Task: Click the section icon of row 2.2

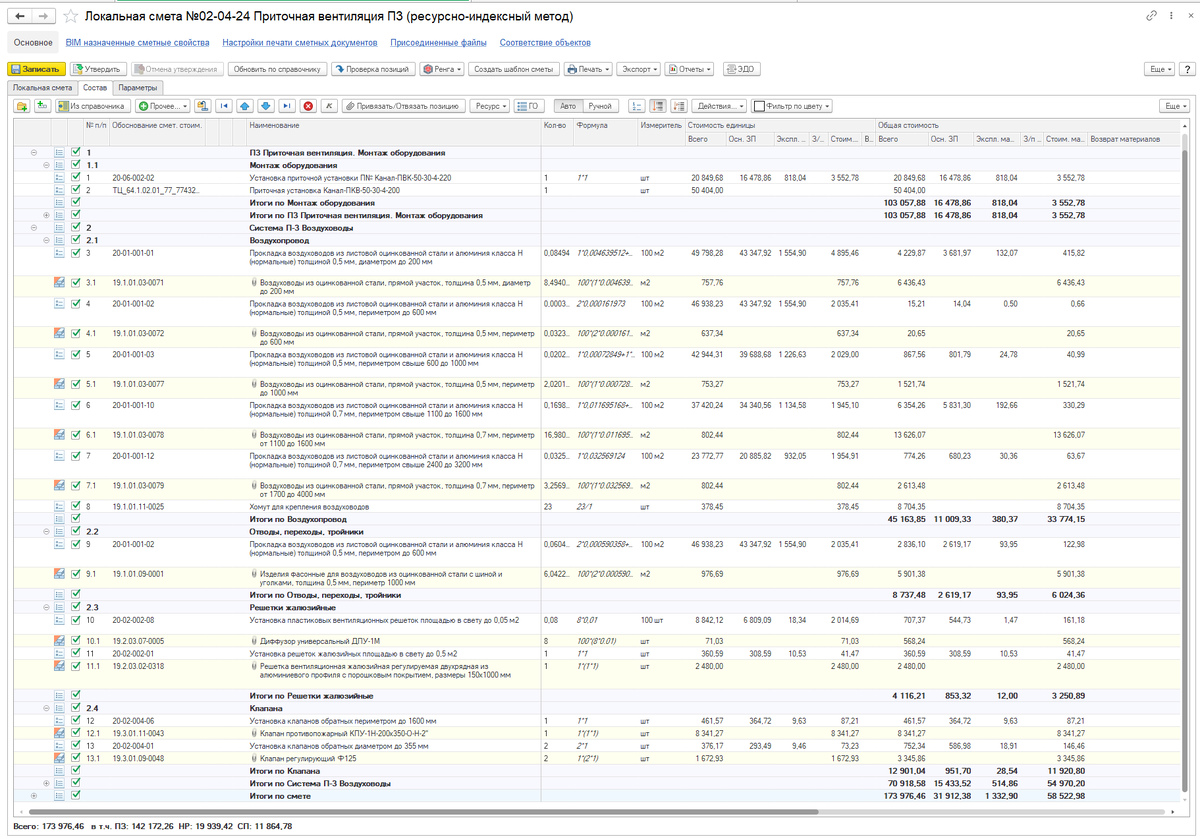Action: pyautogui.click(x=58, y=532)
